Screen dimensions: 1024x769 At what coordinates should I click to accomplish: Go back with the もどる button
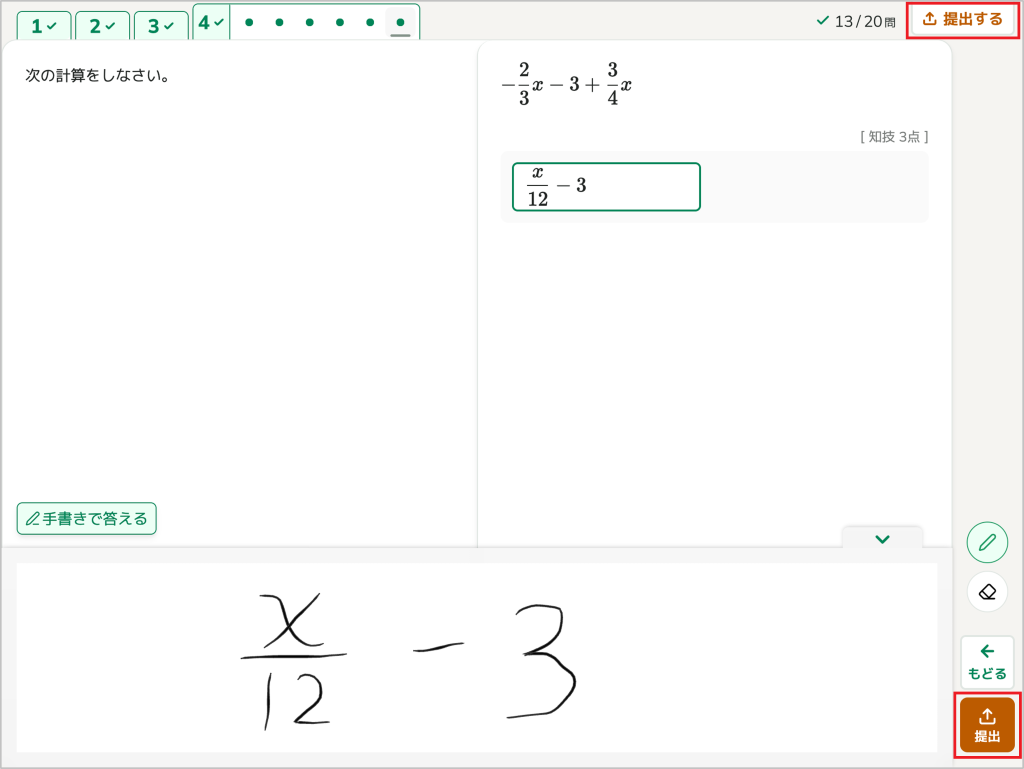coord(987,662)
